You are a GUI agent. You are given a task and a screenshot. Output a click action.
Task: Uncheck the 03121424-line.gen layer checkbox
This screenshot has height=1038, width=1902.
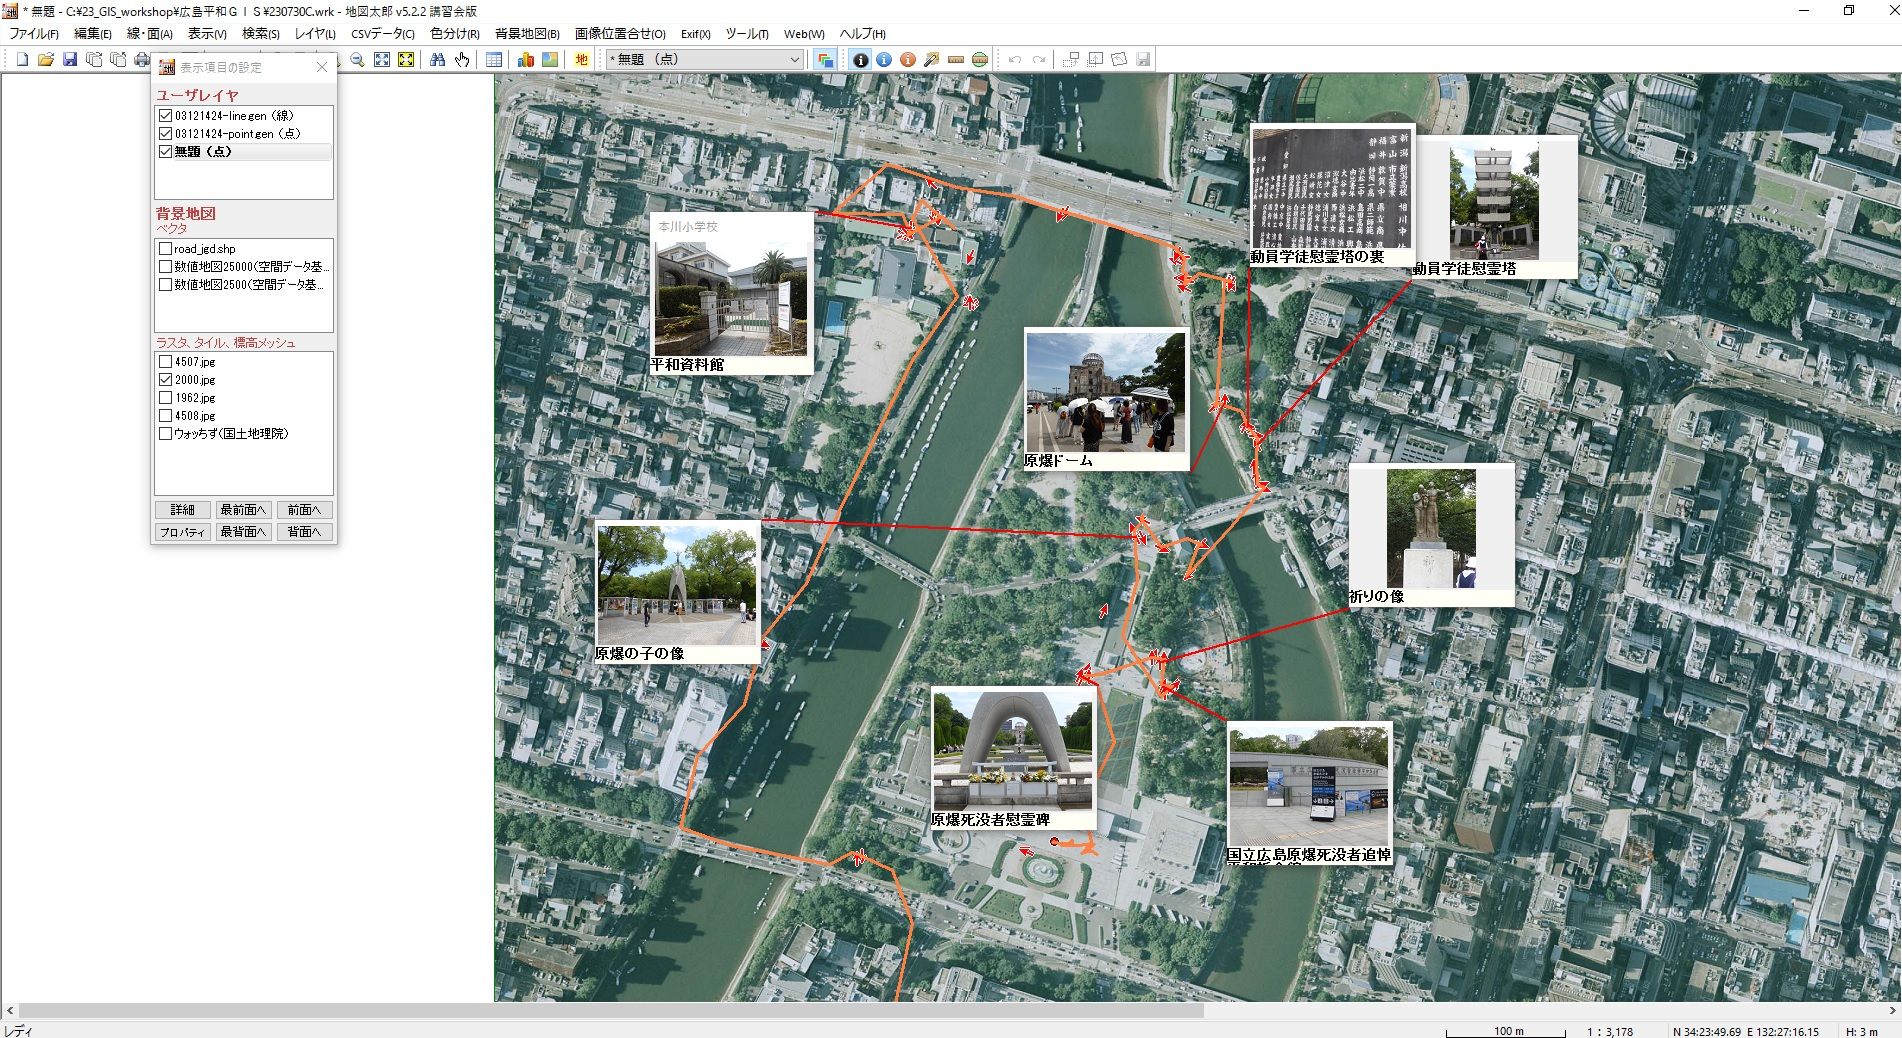coord(166,116)
